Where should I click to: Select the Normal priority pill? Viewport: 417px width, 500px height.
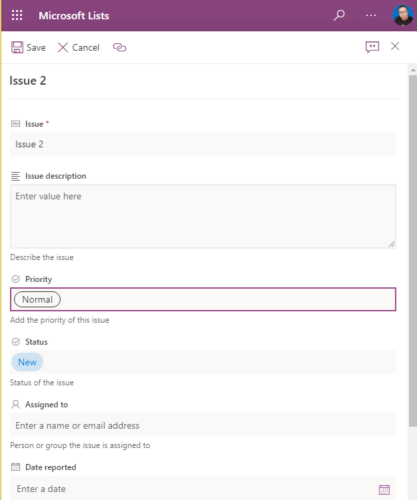pyautogui.click(x=37, y=299)
